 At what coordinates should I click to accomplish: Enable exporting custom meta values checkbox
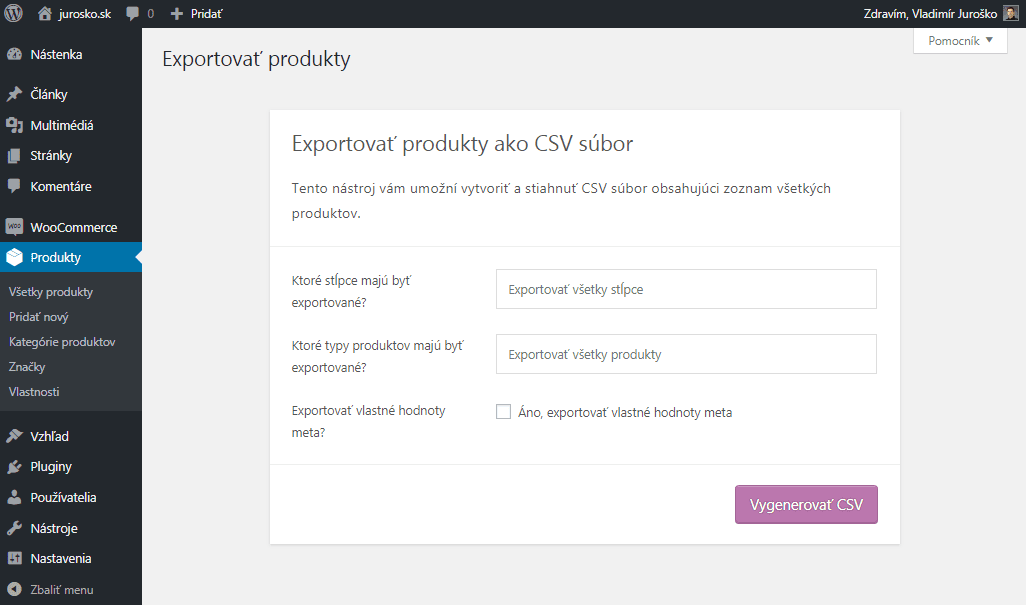coord(504,412)
